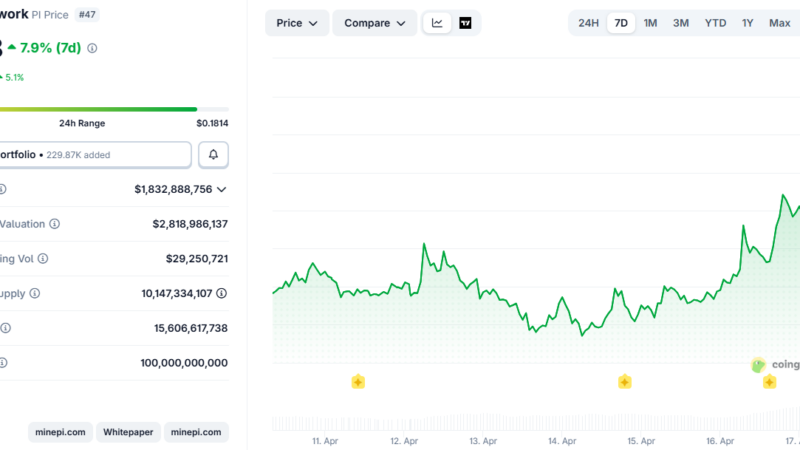Click the news marker near 17. Apr
Image resolution: width=800 pixels, height=450 pixels.
(769, 382)
